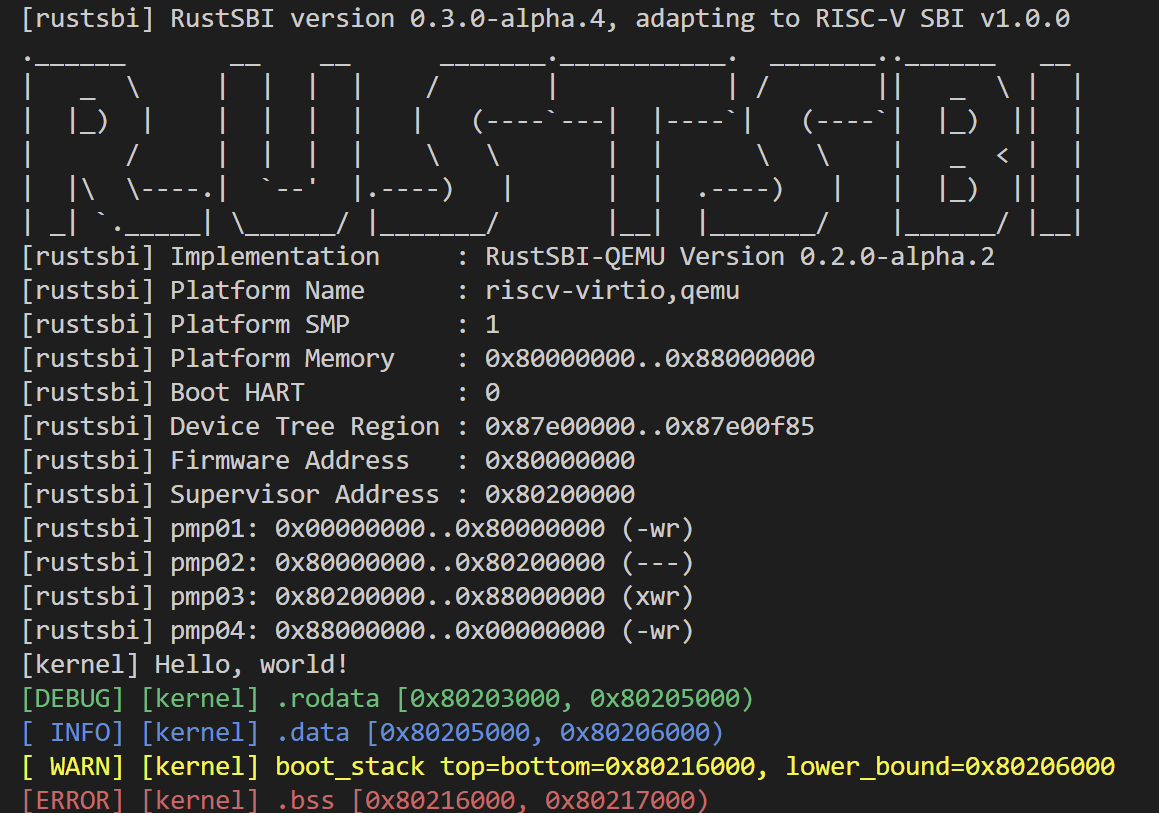The image size is (1159, 813).
Task: Click the lower_bound=0x80206000 text in the warning
Action: coord(950,767)
